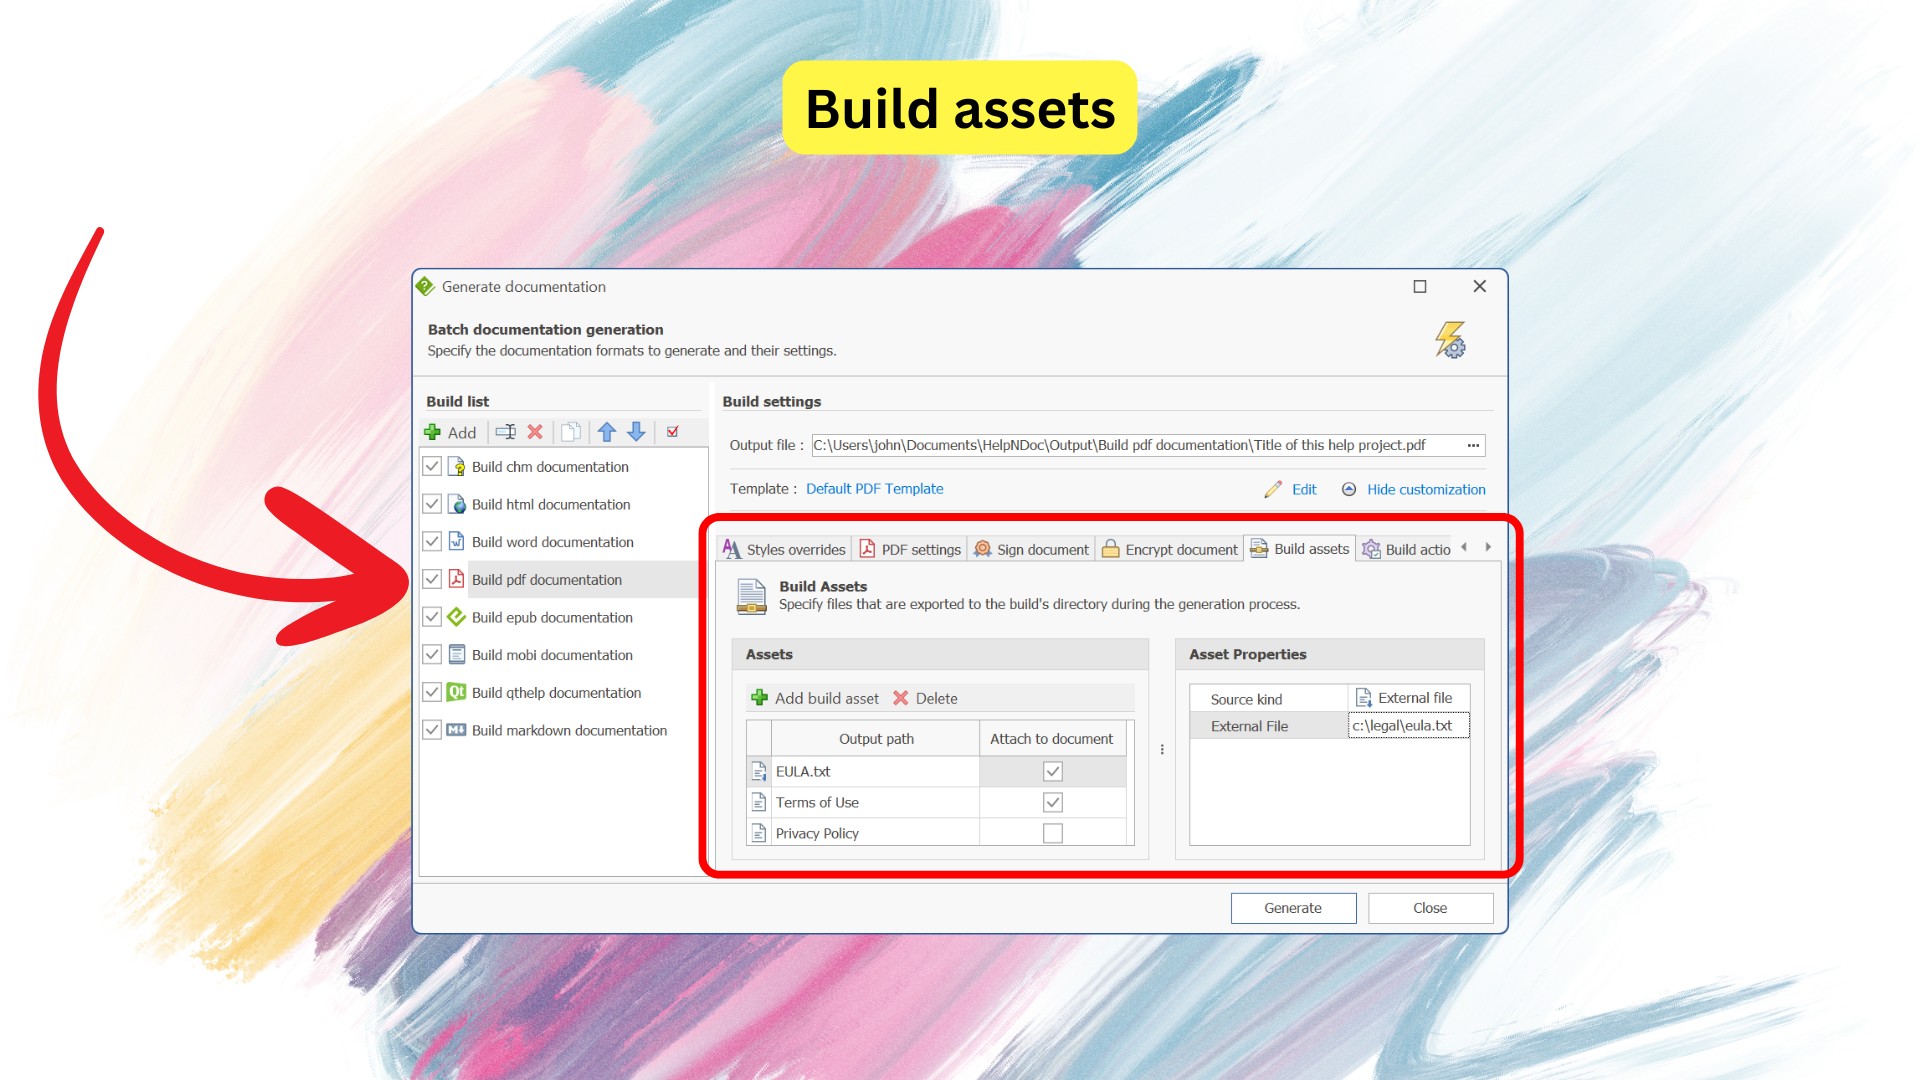
Task: Click External File path field c:\legal\eula.txt
Action: pyautogui.click(x=1409, y=726)
